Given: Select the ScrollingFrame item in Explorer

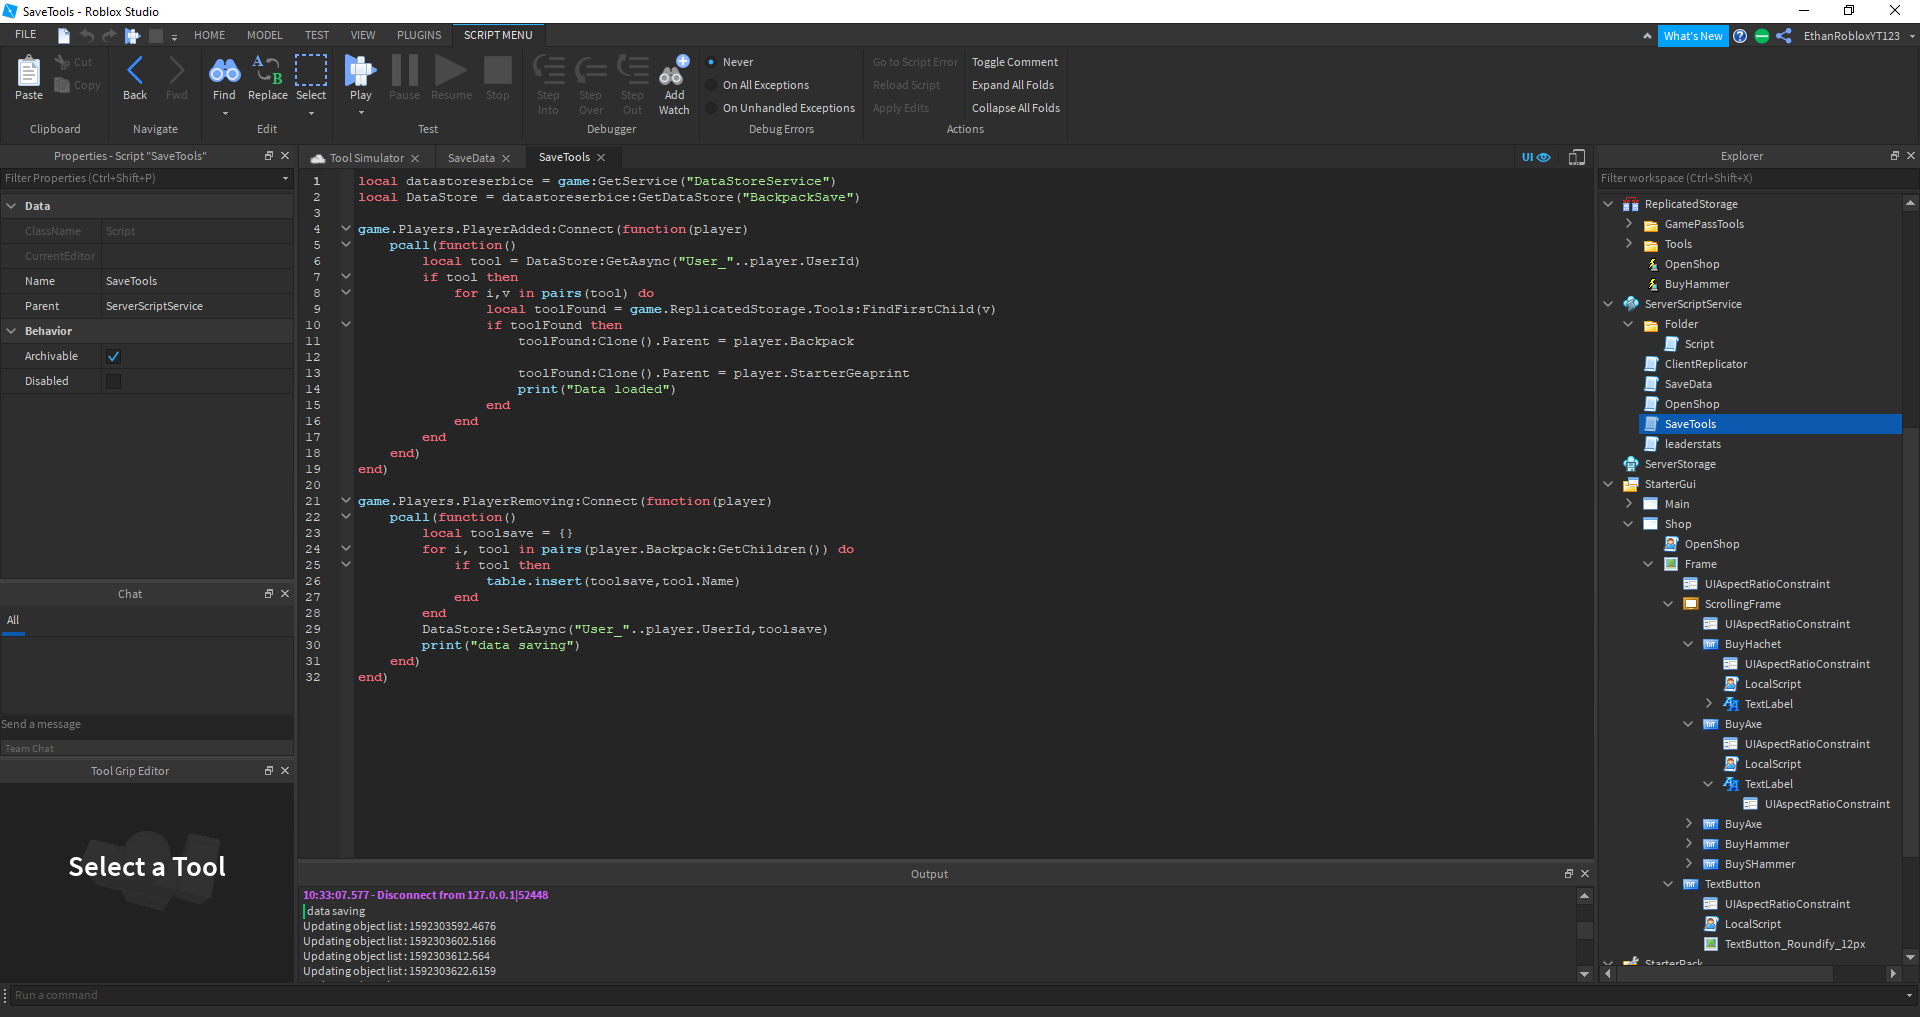Looking at the screenshot, I should pyautogui.click(x=1742, y=604).
